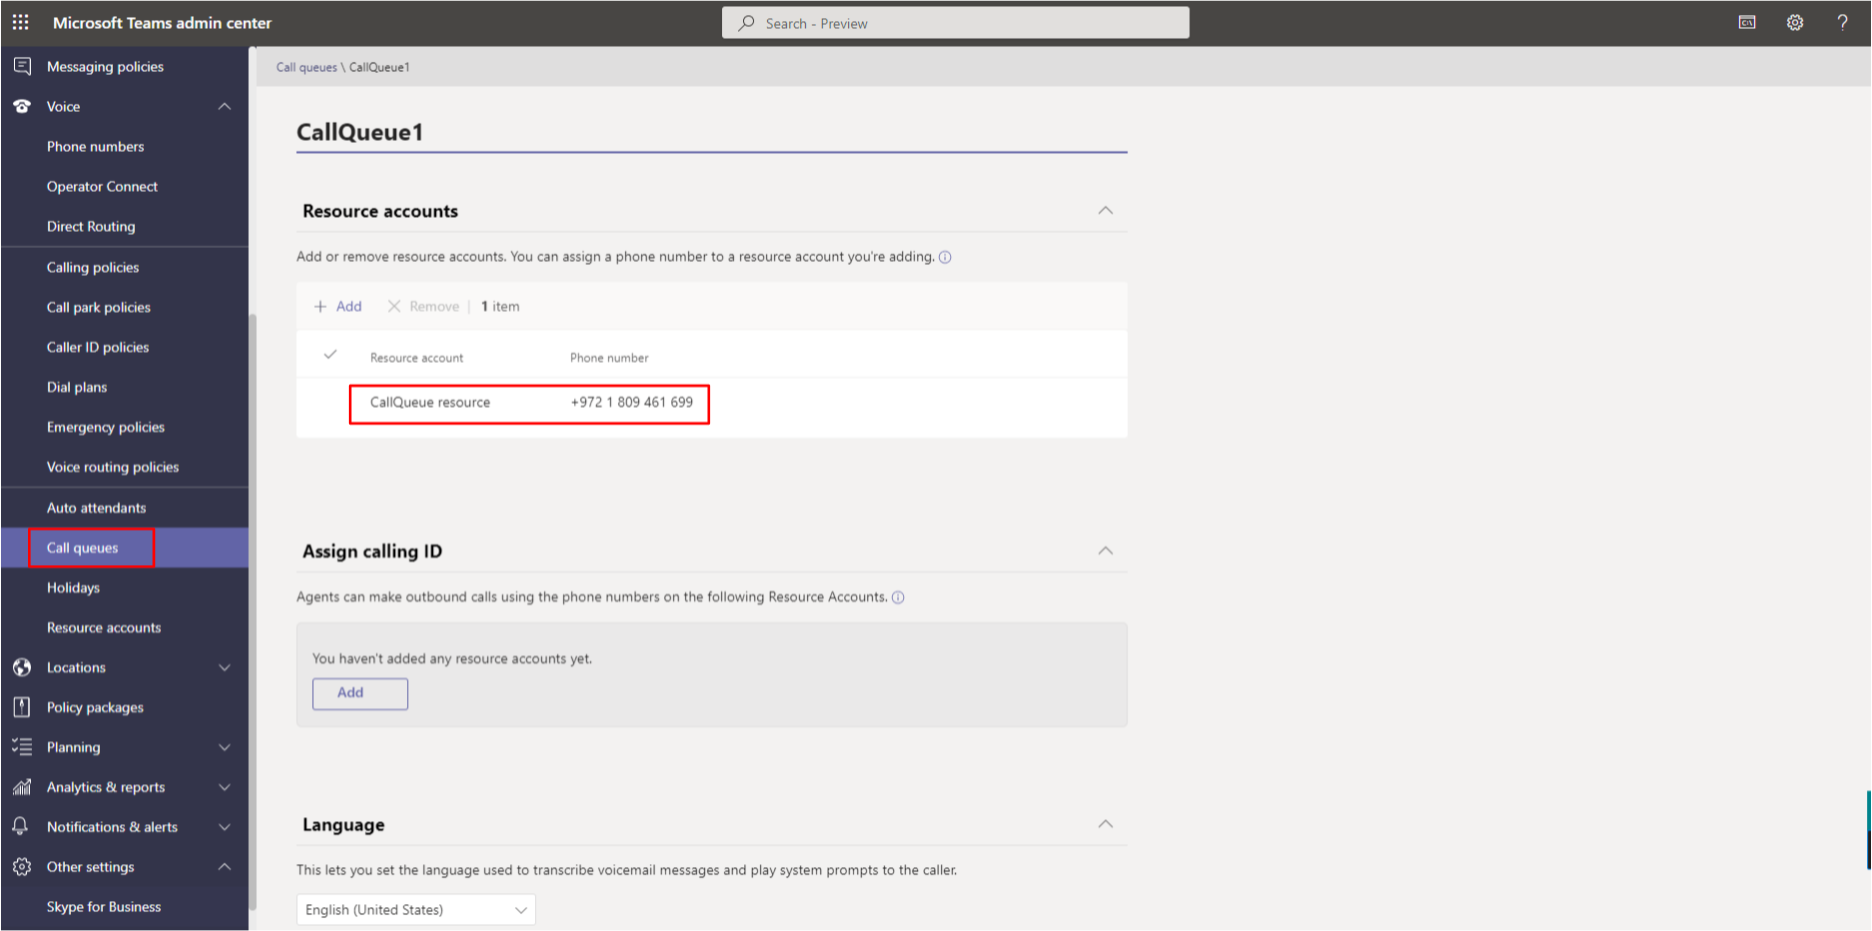This screenshot has height=931, width=1872.
Task: Click the Resource account column header
Action: (x=417, y=358)
